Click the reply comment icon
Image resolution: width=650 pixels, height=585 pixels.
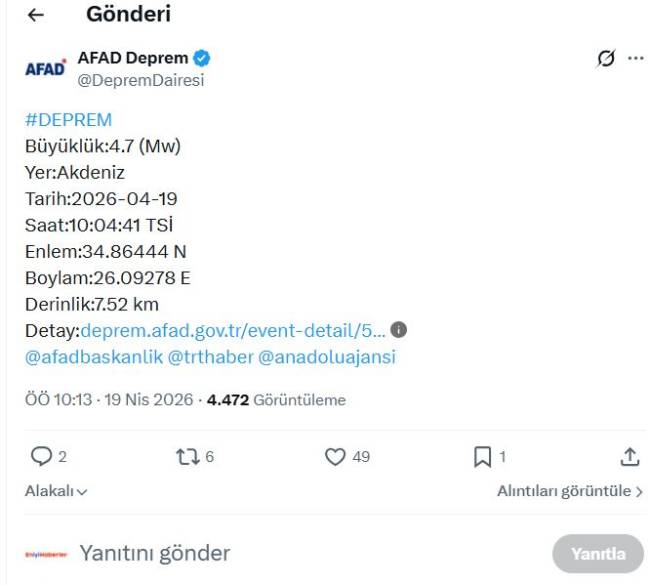[41, 457]
